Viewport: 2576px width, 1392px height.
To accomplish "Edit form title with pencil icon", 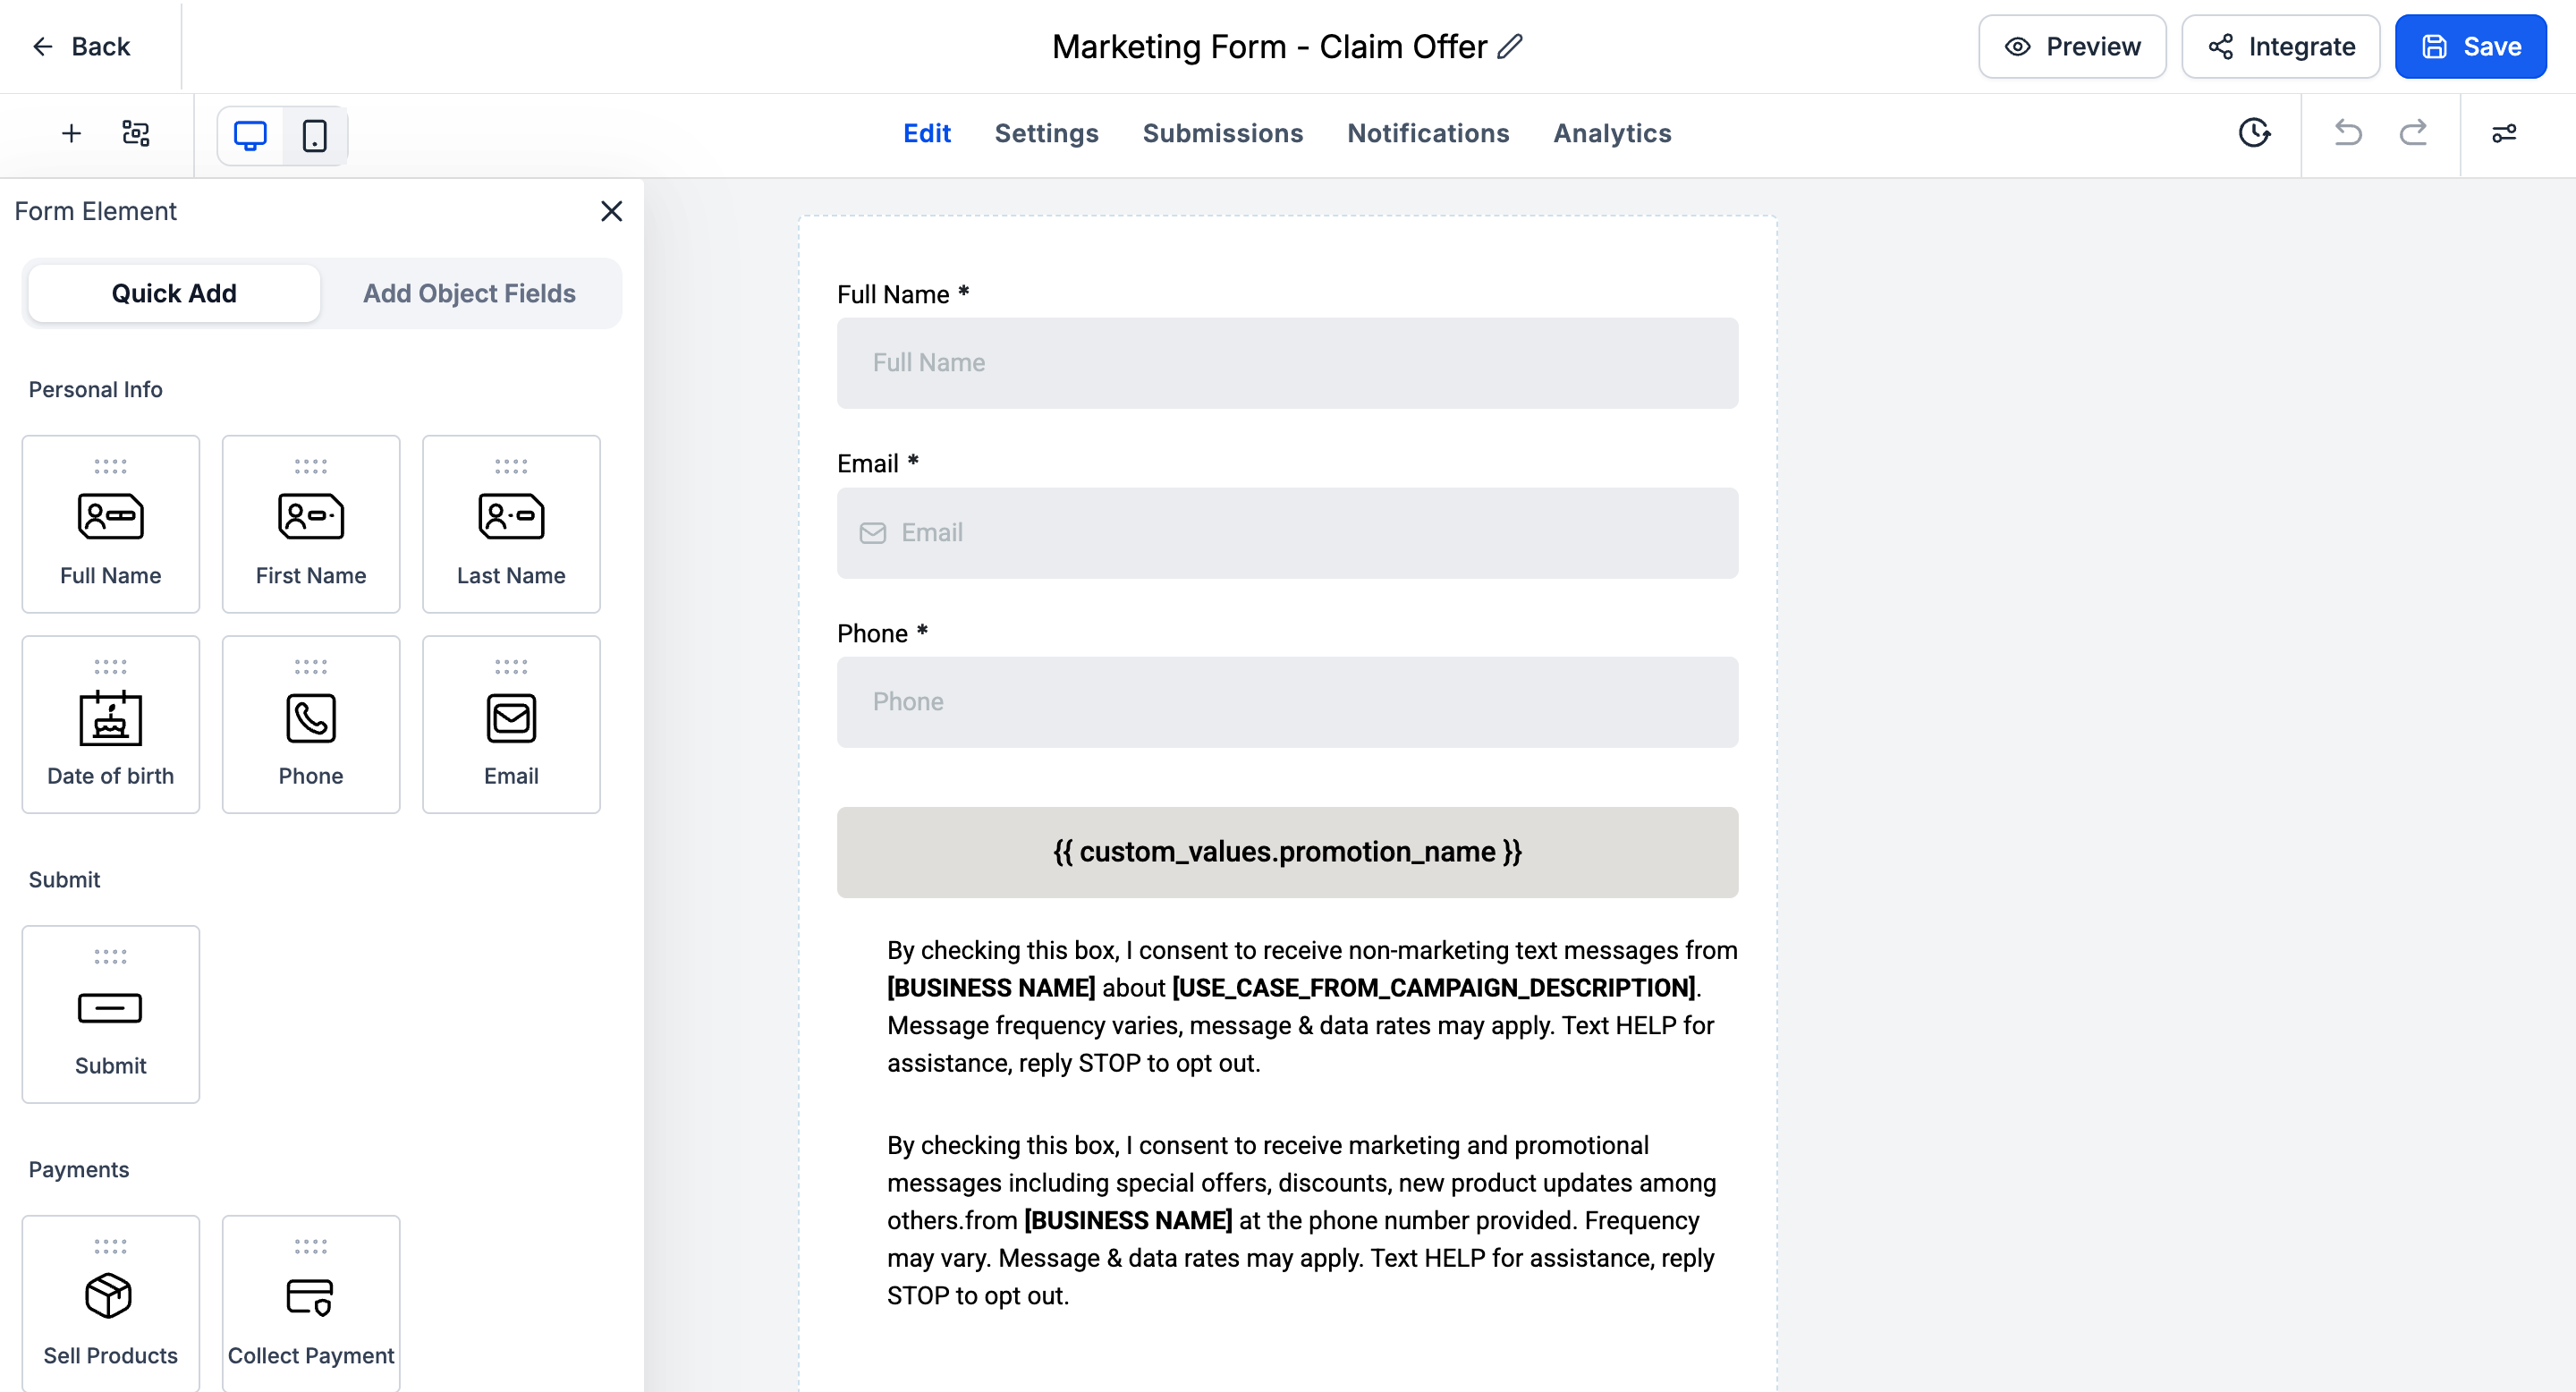I will pyautogui.click(x=1510, y=46).
